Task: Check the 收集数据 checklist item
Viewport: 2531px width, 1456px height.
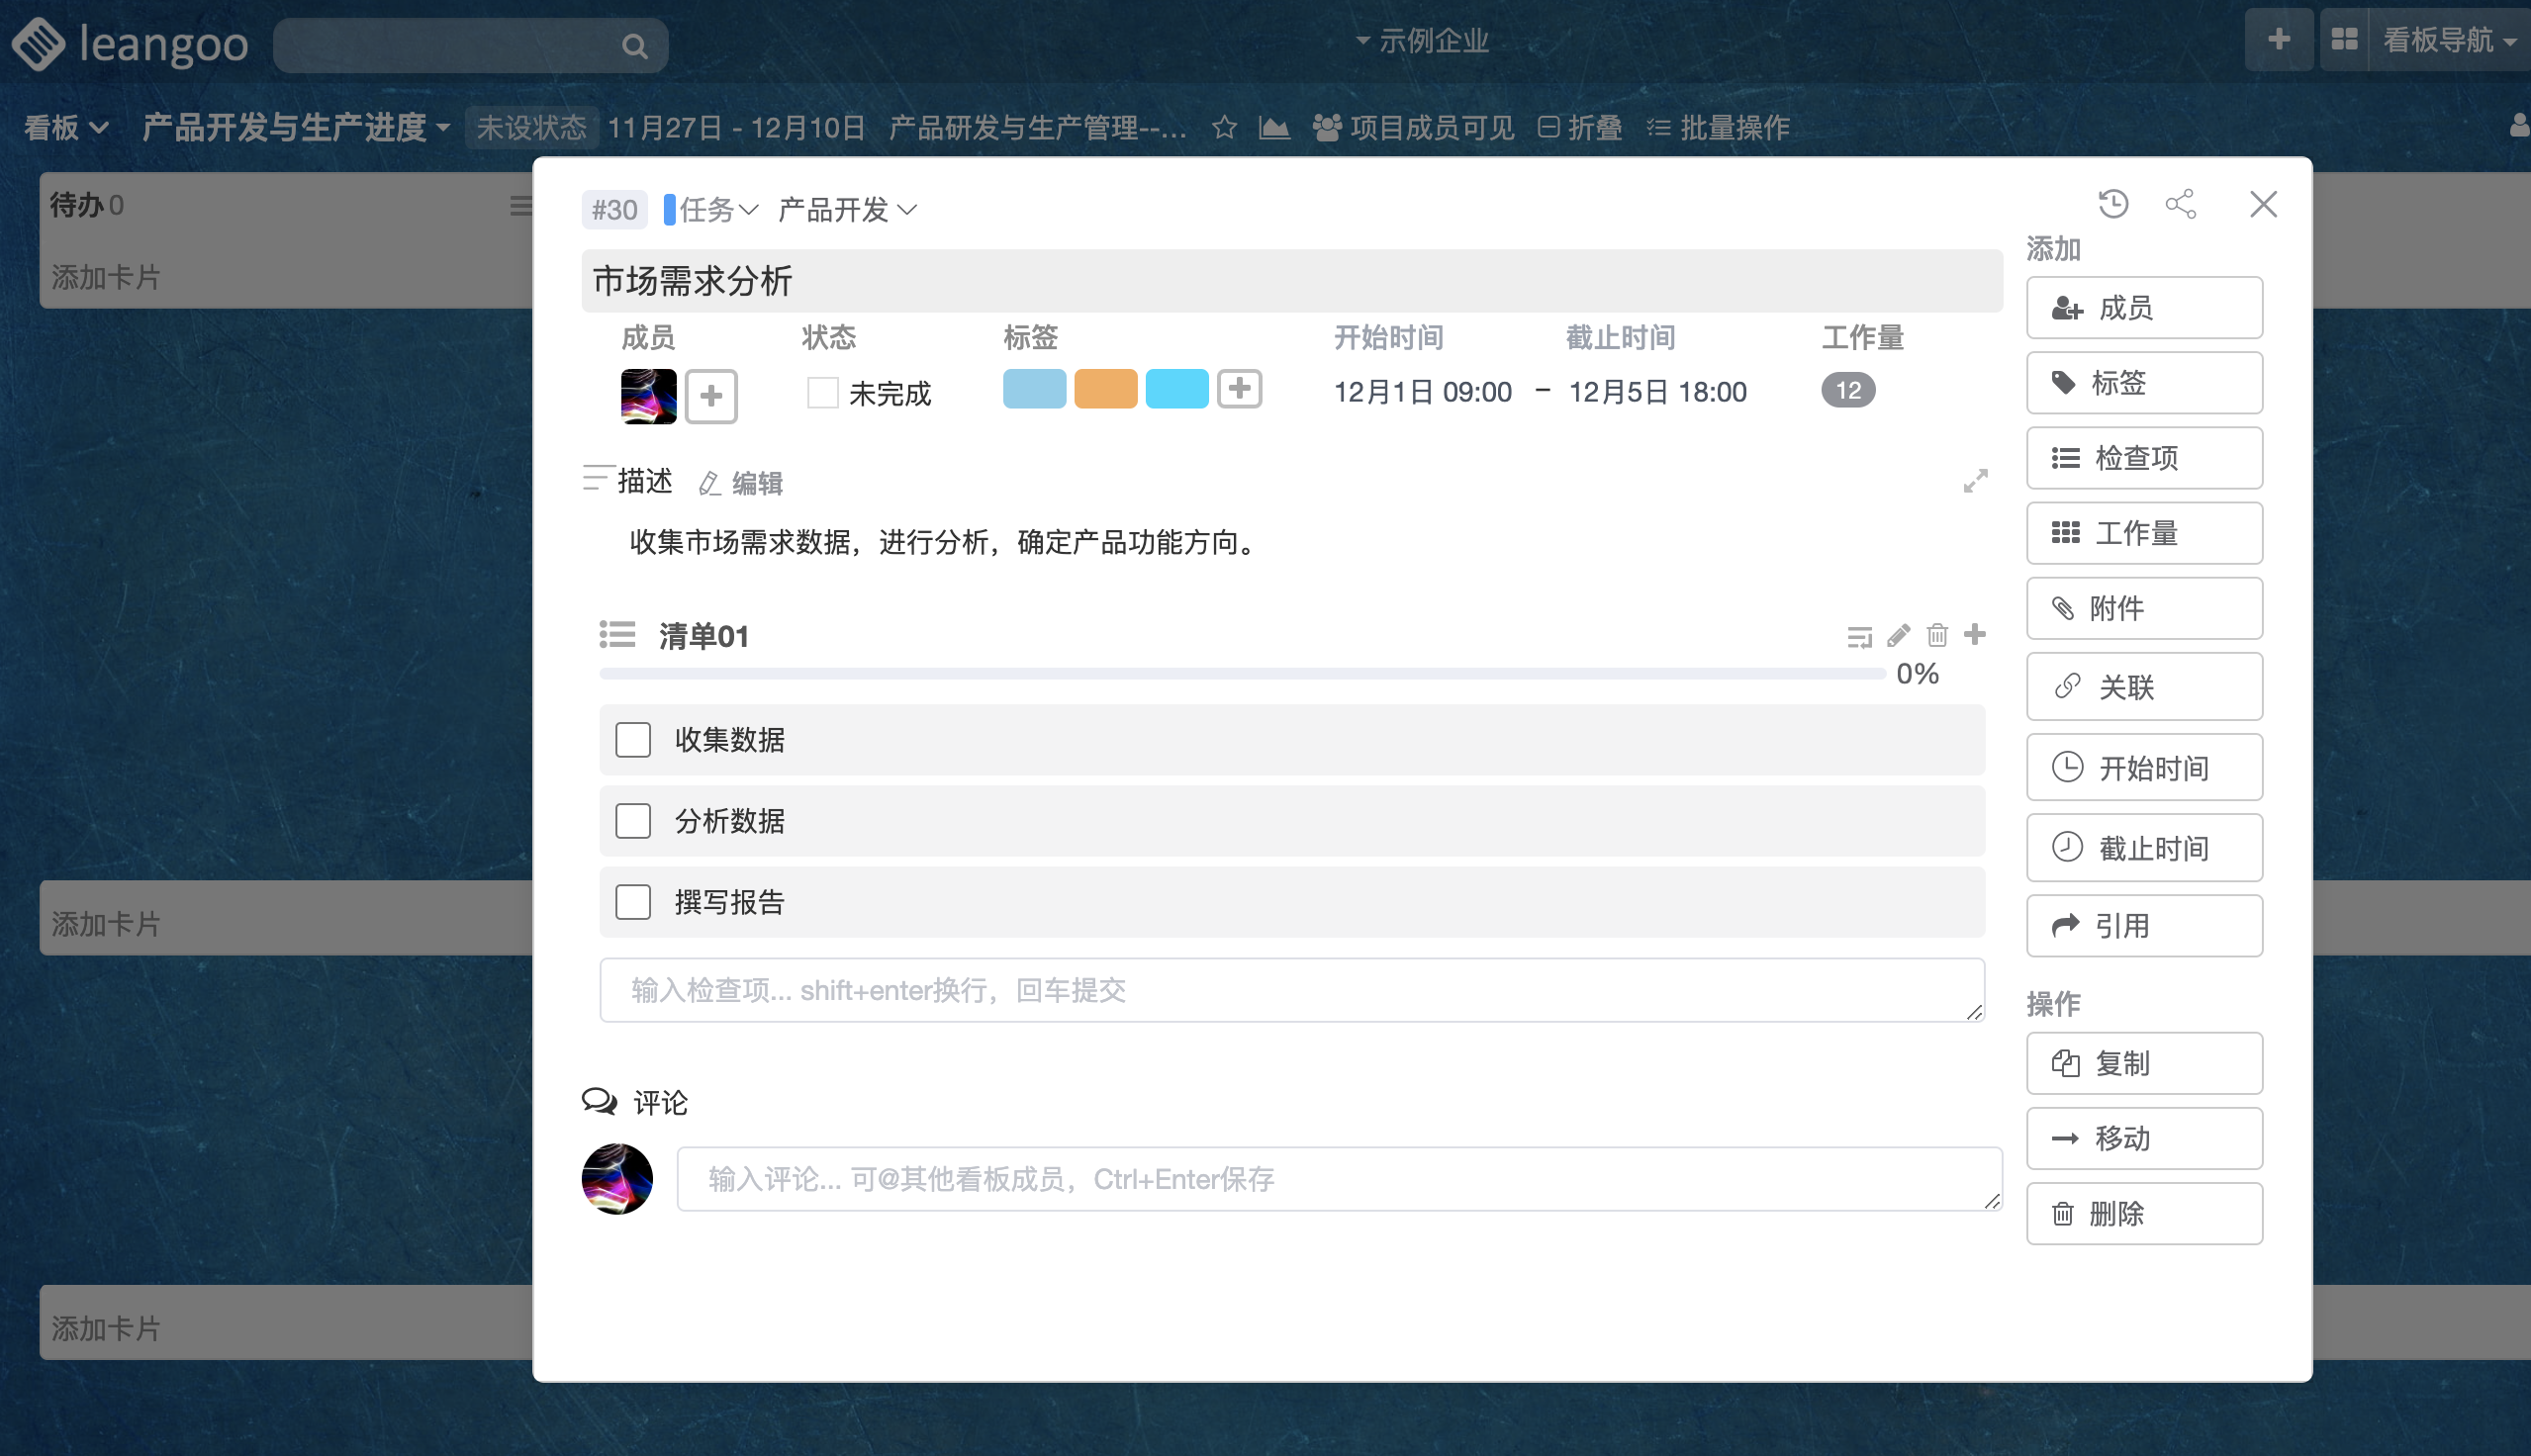Action: [633, 740]
